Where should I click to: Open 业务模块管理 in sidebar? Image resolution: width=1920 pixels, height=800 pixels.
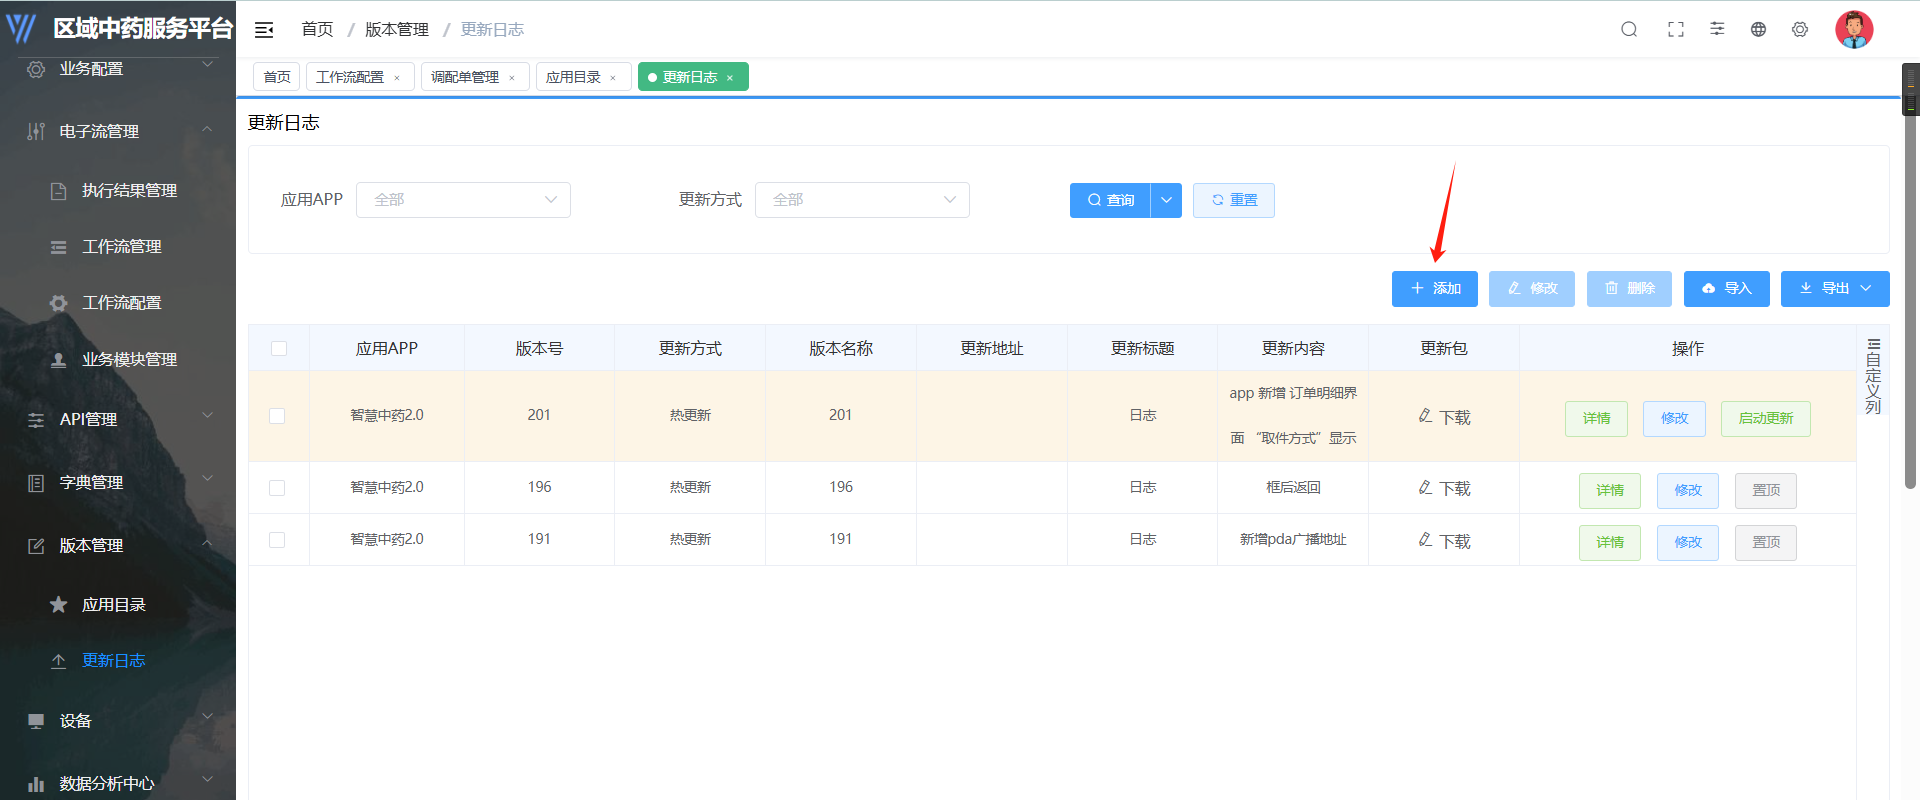pos(118,359)
